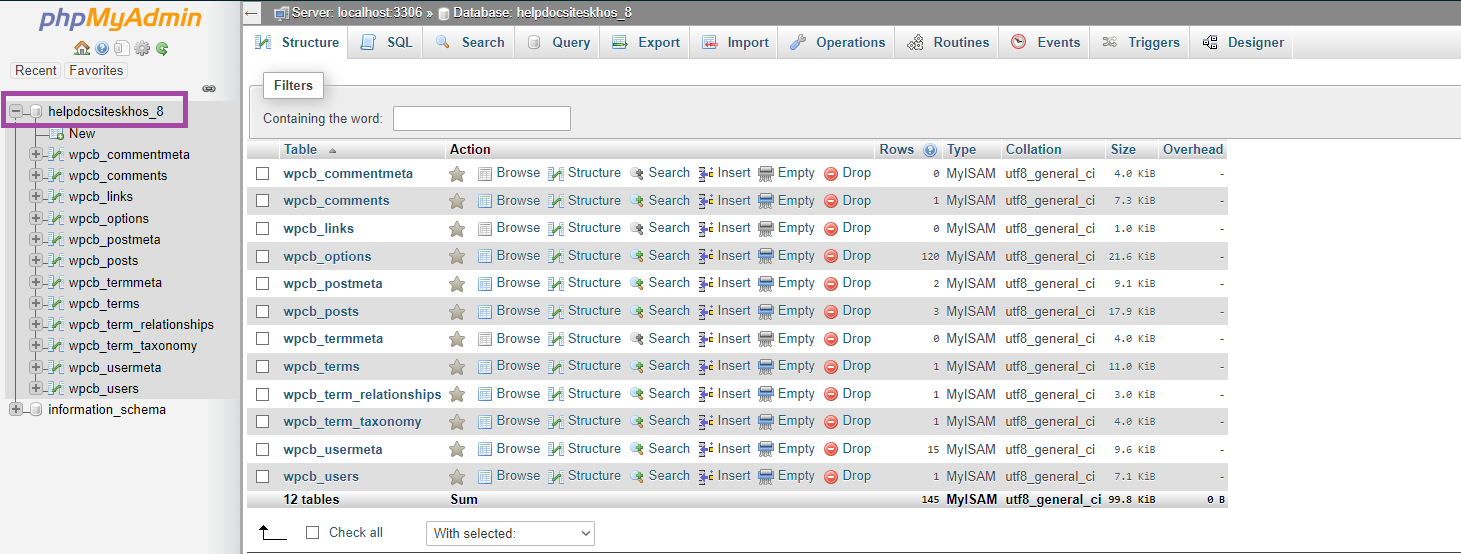This screenshot has width=1461, height=554.
Task: Tick checkbox for wpcb_postmeta row
Action: coord(263,284)
